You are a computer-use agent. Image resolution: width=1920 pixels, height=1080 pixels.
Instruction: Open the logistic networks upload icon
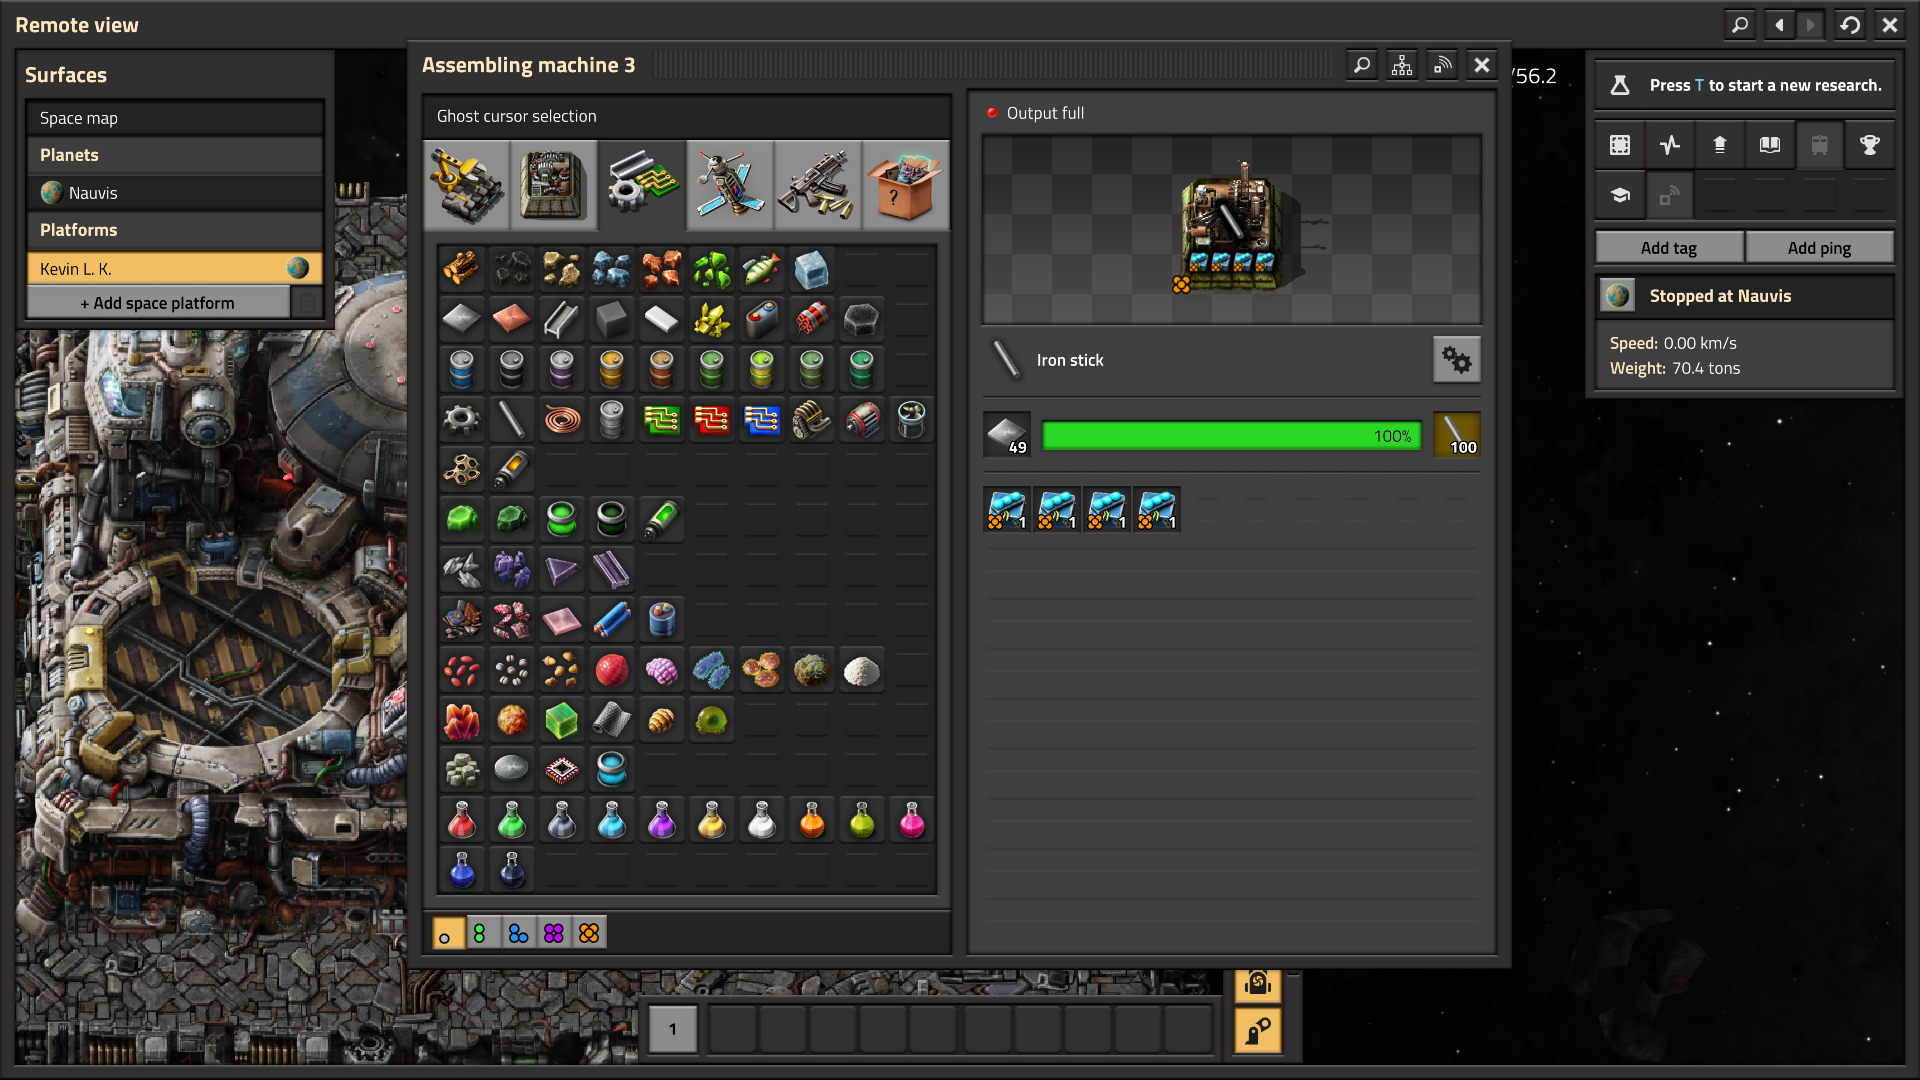1719,145
